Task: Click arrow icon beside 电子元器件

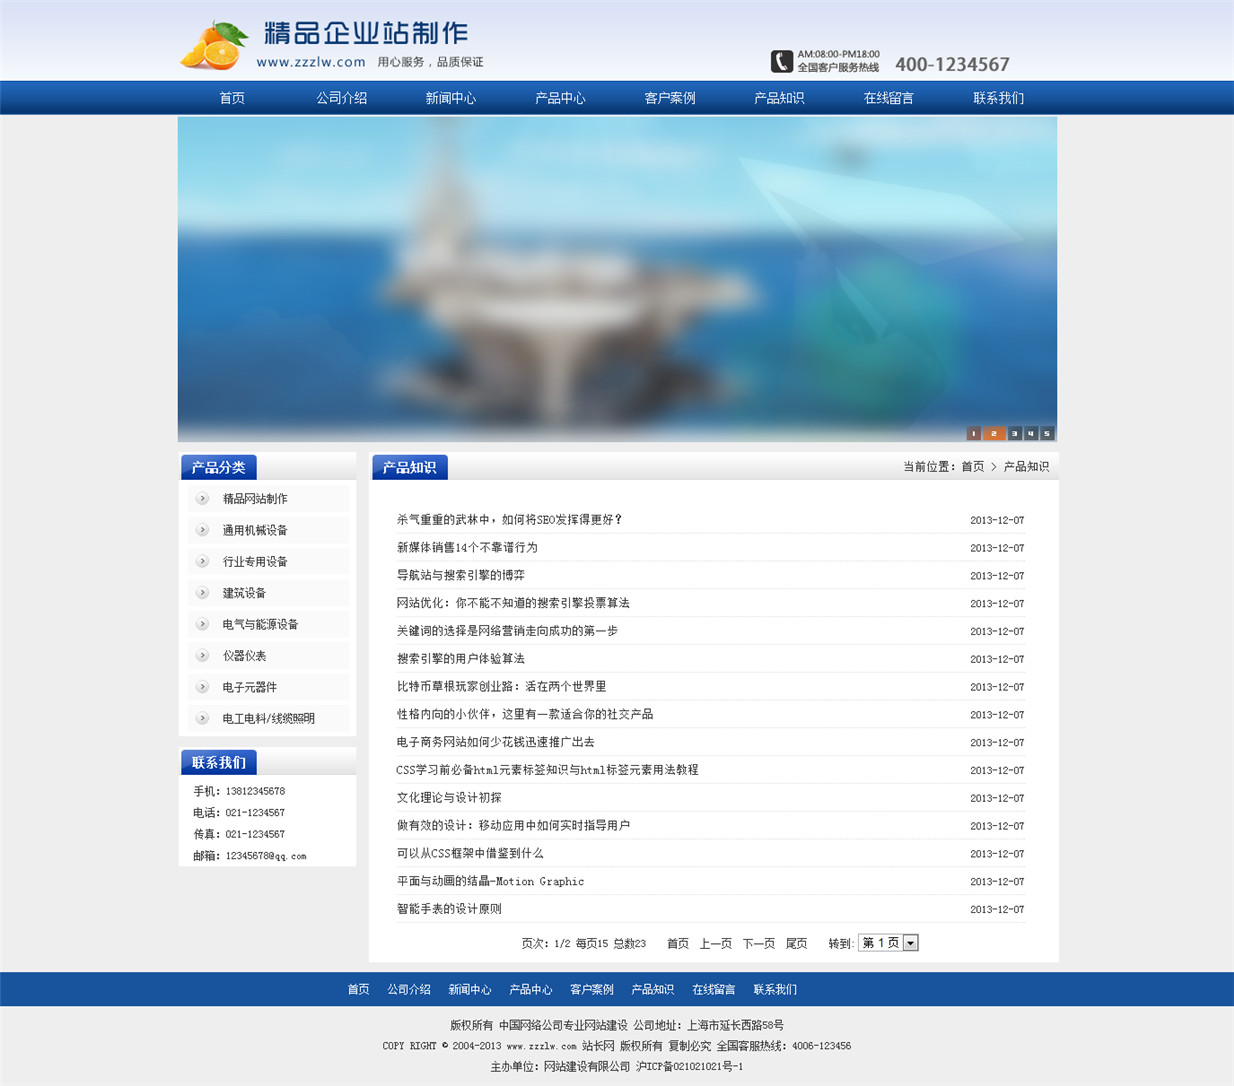Action: pyautogui.click(x=202, y=687)
